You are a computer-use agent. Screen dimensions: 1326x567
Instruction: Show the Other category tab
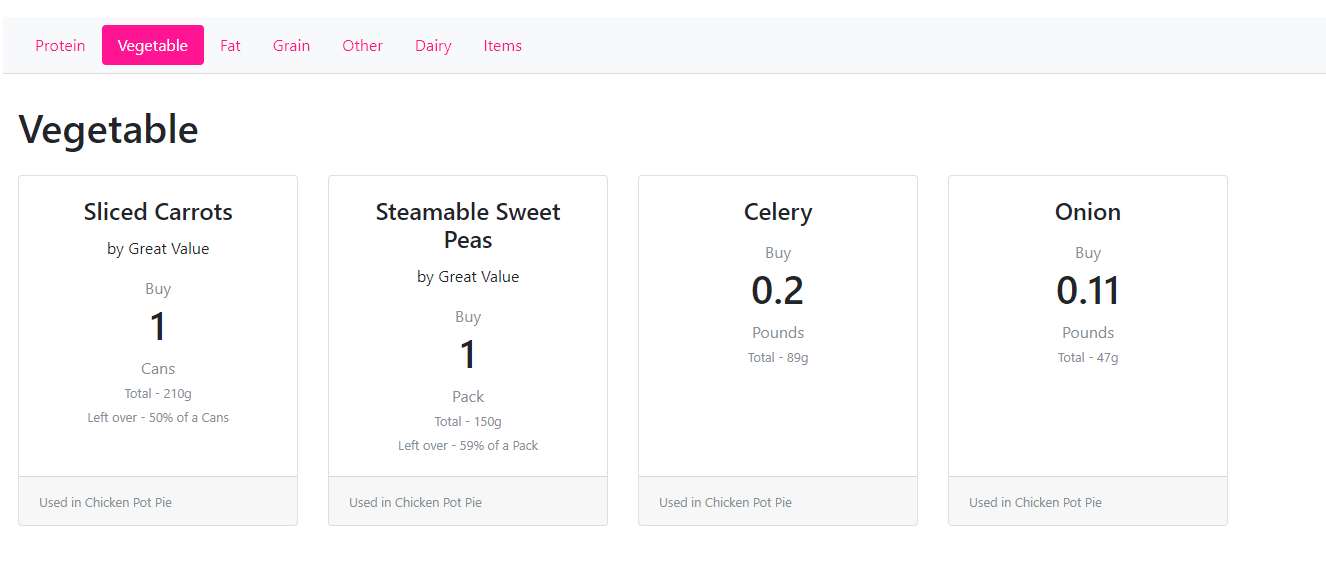362,46
